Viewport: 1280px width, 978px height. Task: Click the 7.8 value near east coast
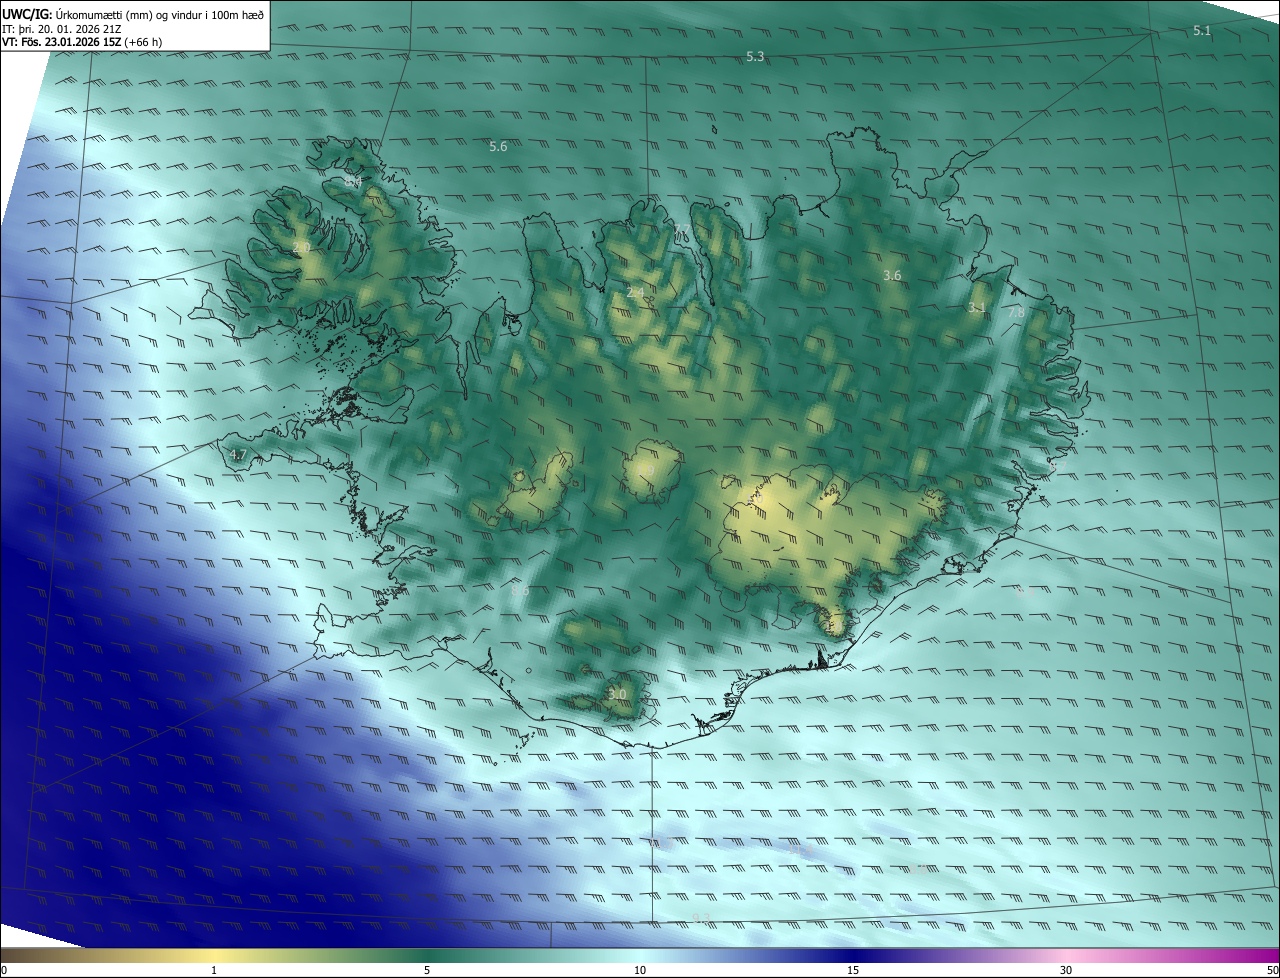[1016, 313]
